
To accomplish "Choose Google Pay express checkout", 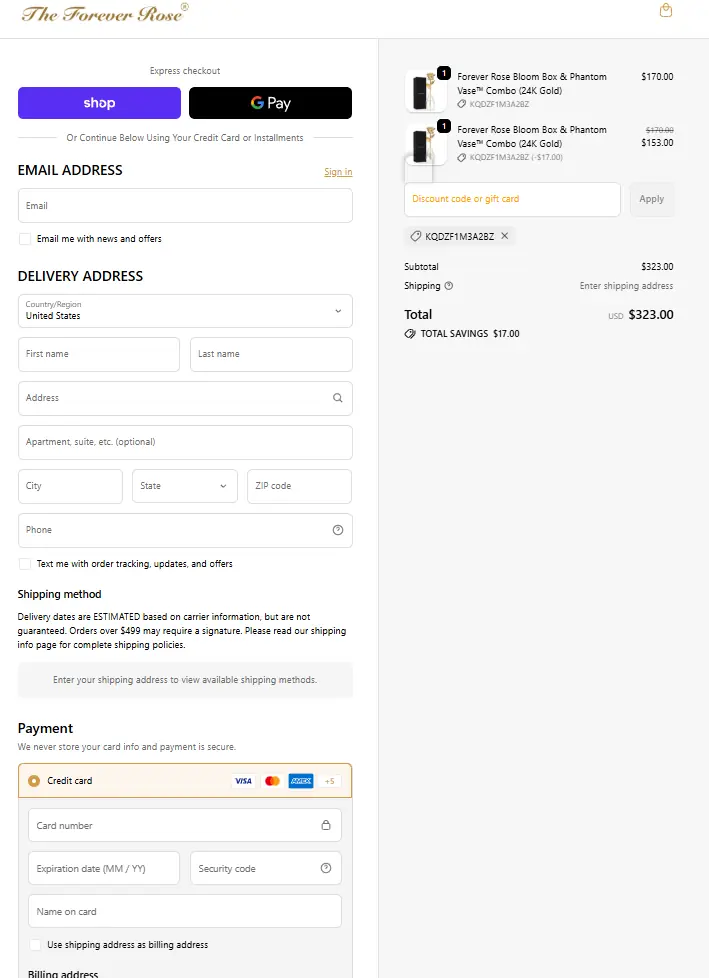I will click(270, 103).
